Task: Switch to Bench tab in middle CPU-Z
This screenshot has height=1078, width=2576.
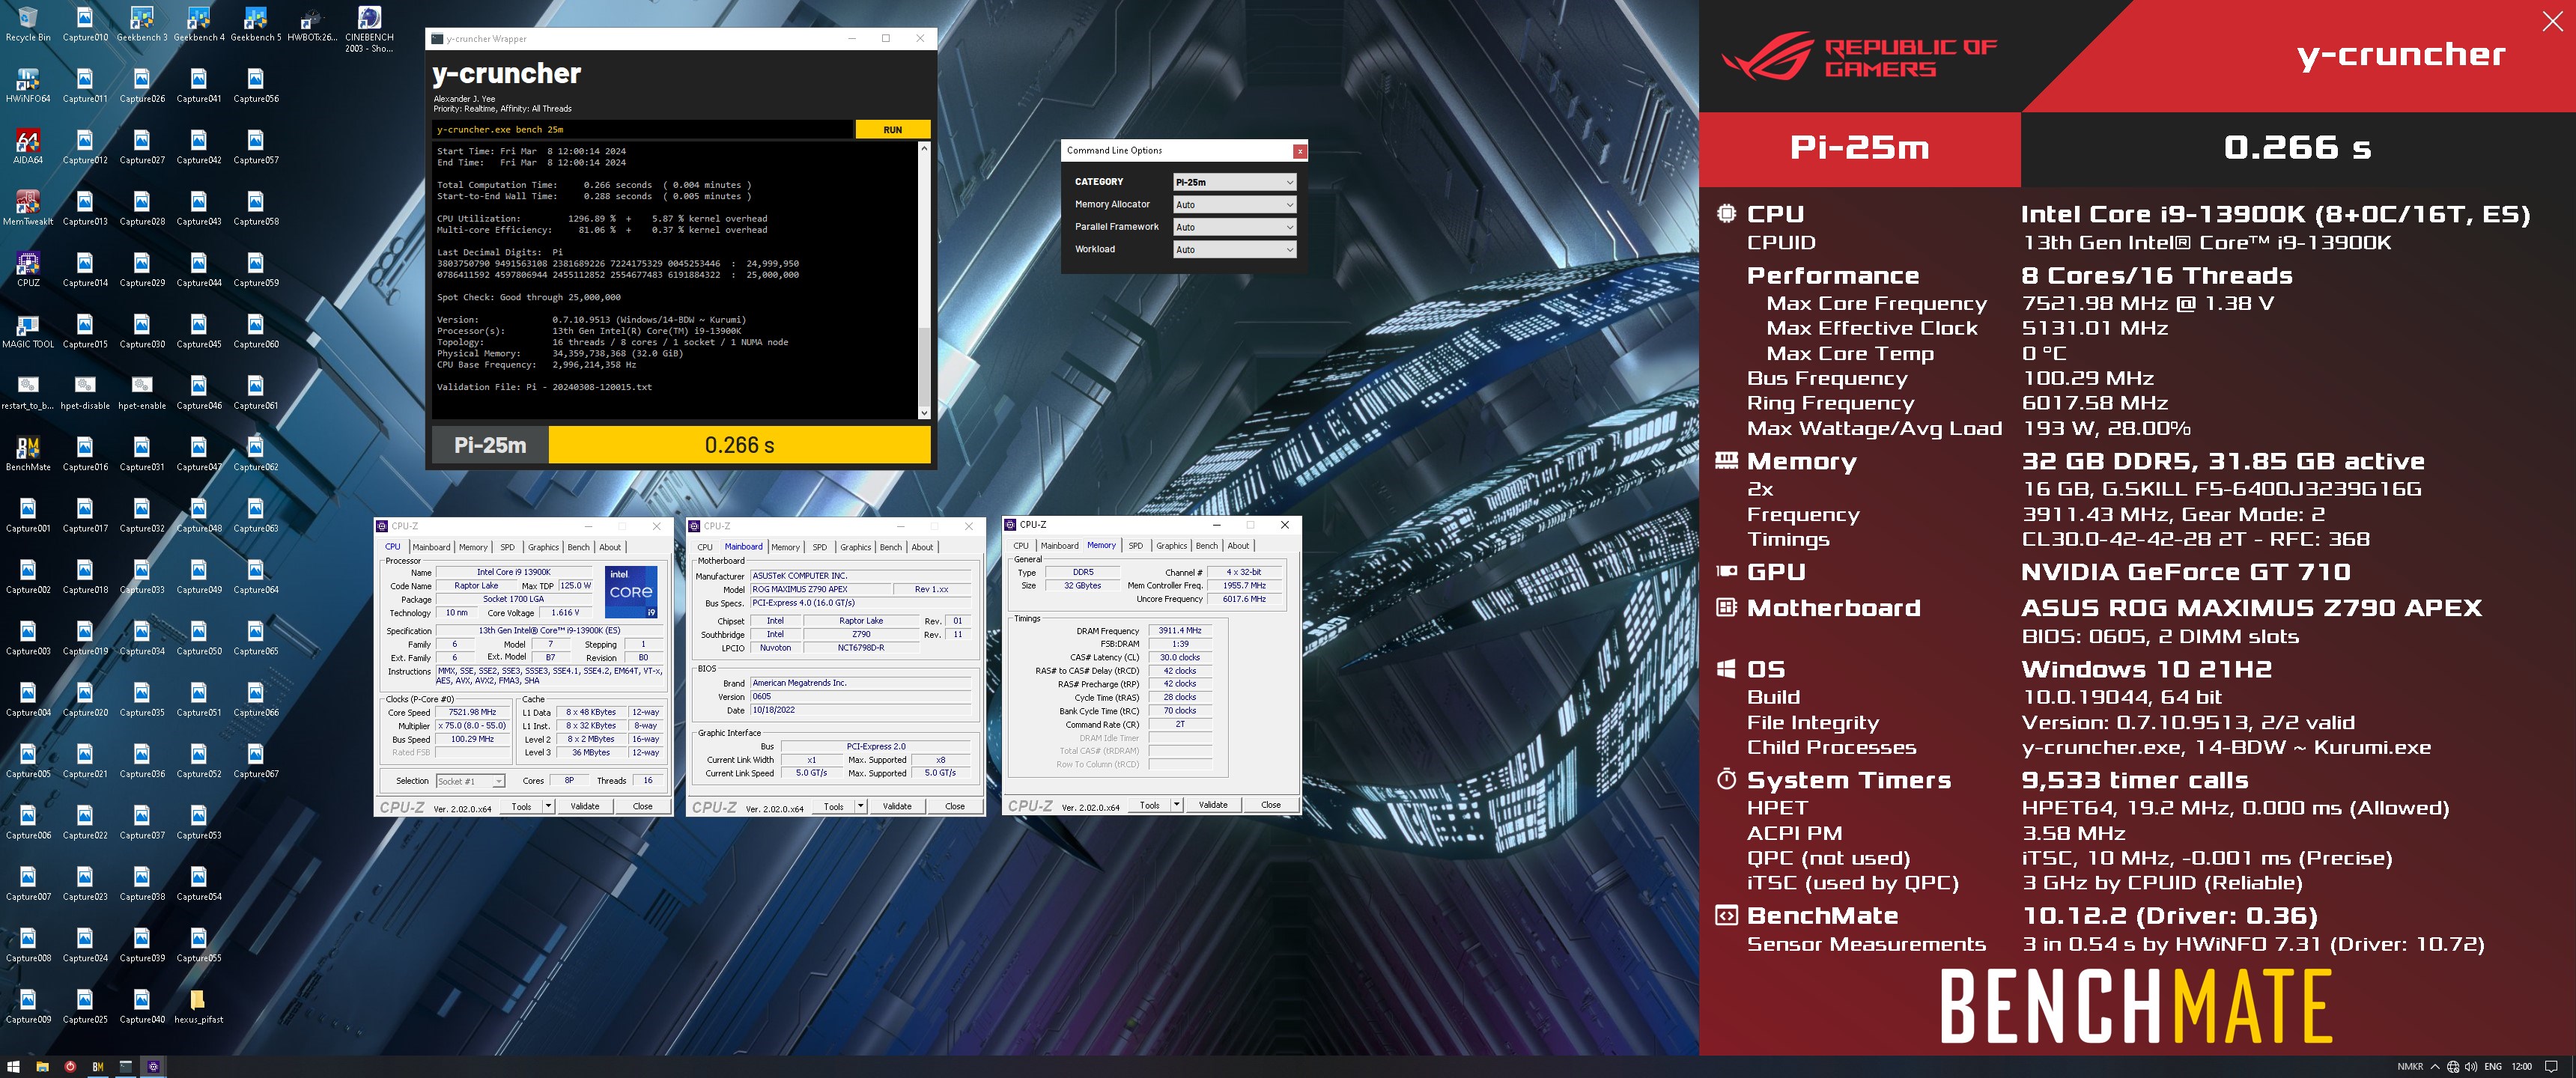Action: (890, 547)
